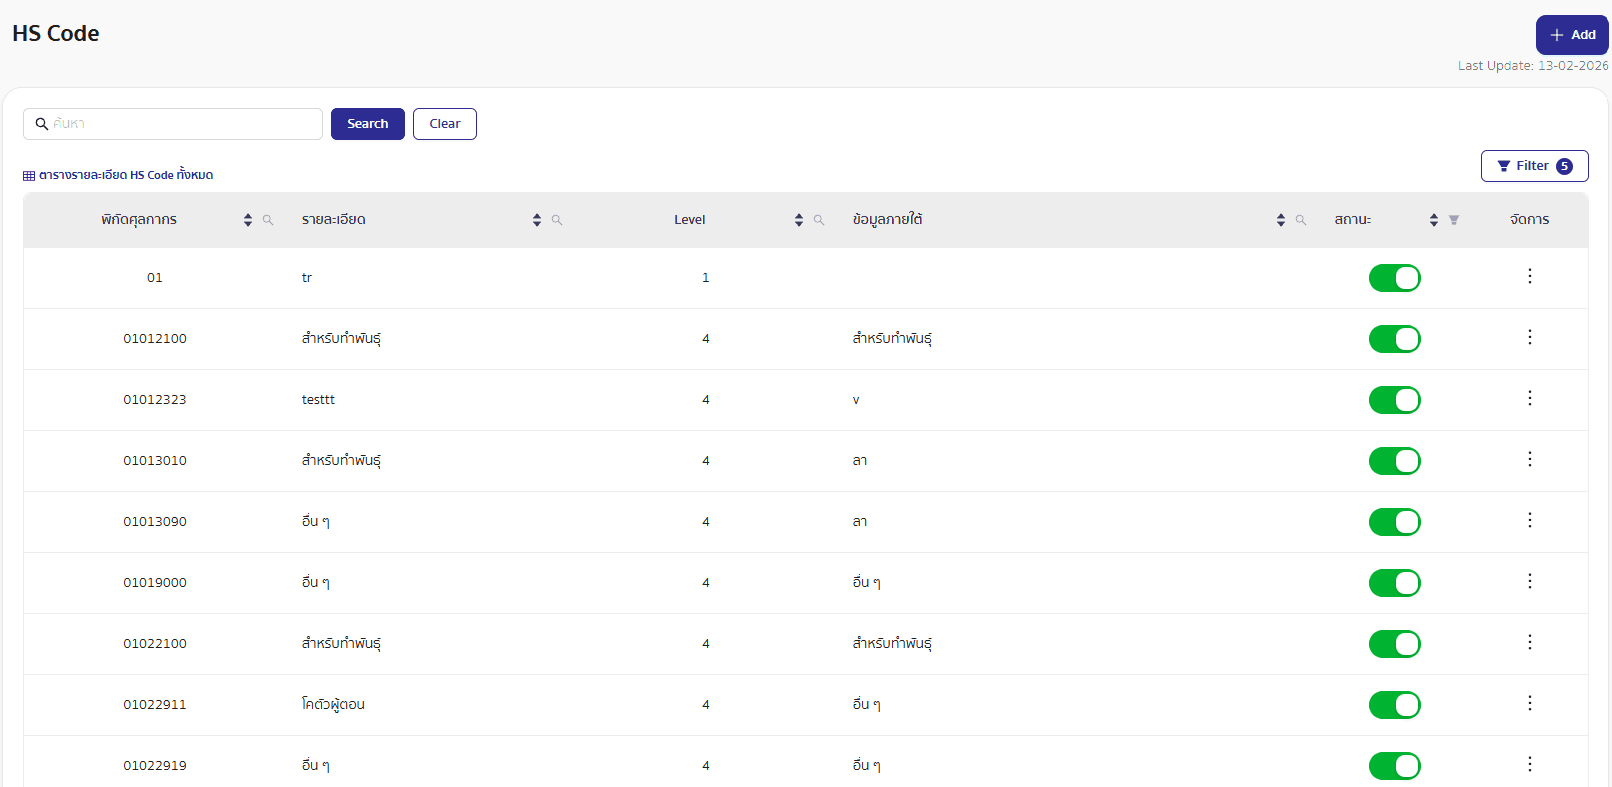Click the search icon in รายละเอียด column header
This screenshot has height=787, width=1612.
click(x=557, y=220)
